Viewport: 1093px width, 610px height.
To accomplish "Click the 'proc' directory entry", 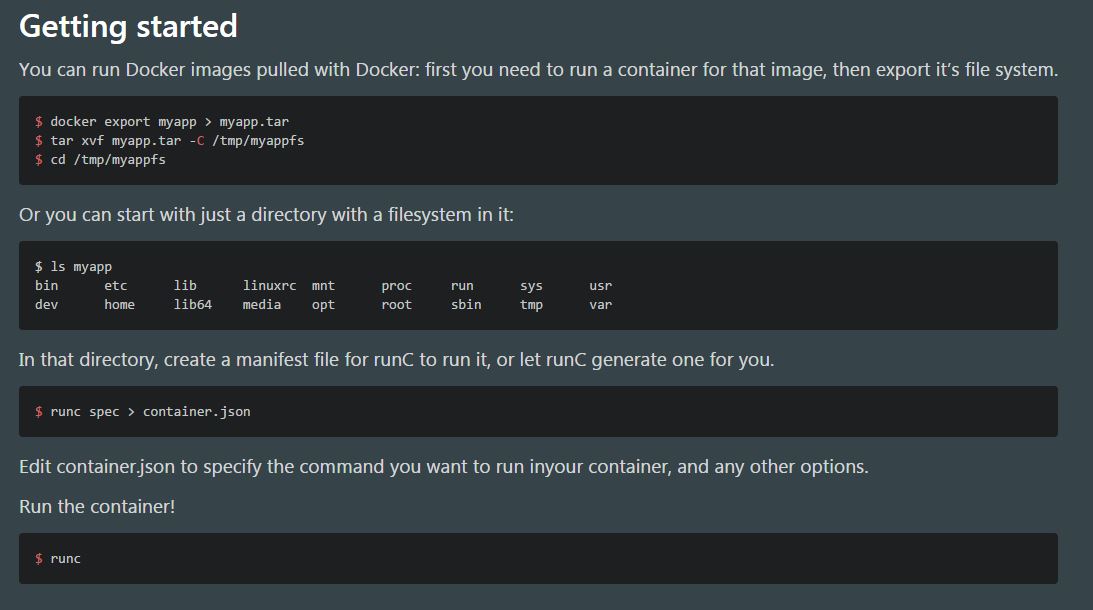I will pos(396,286).
